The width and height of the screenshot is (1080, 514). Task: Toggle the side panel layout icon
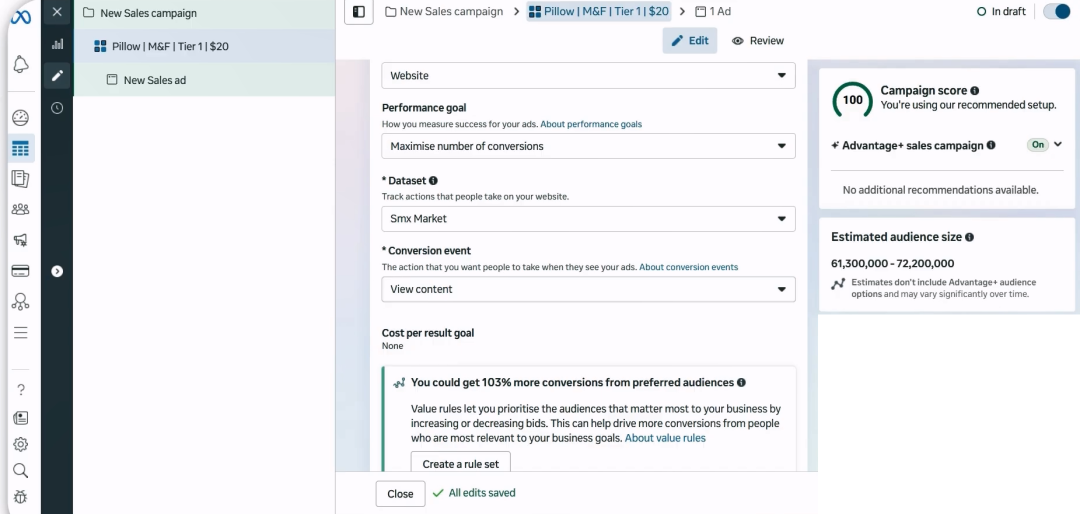pyautogui.click(x=359, y=12)
